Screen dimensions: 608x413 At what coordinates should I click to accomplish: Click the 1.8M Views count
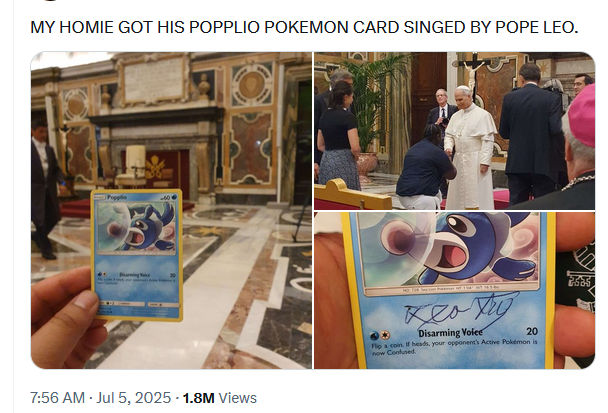pos(220,398)
